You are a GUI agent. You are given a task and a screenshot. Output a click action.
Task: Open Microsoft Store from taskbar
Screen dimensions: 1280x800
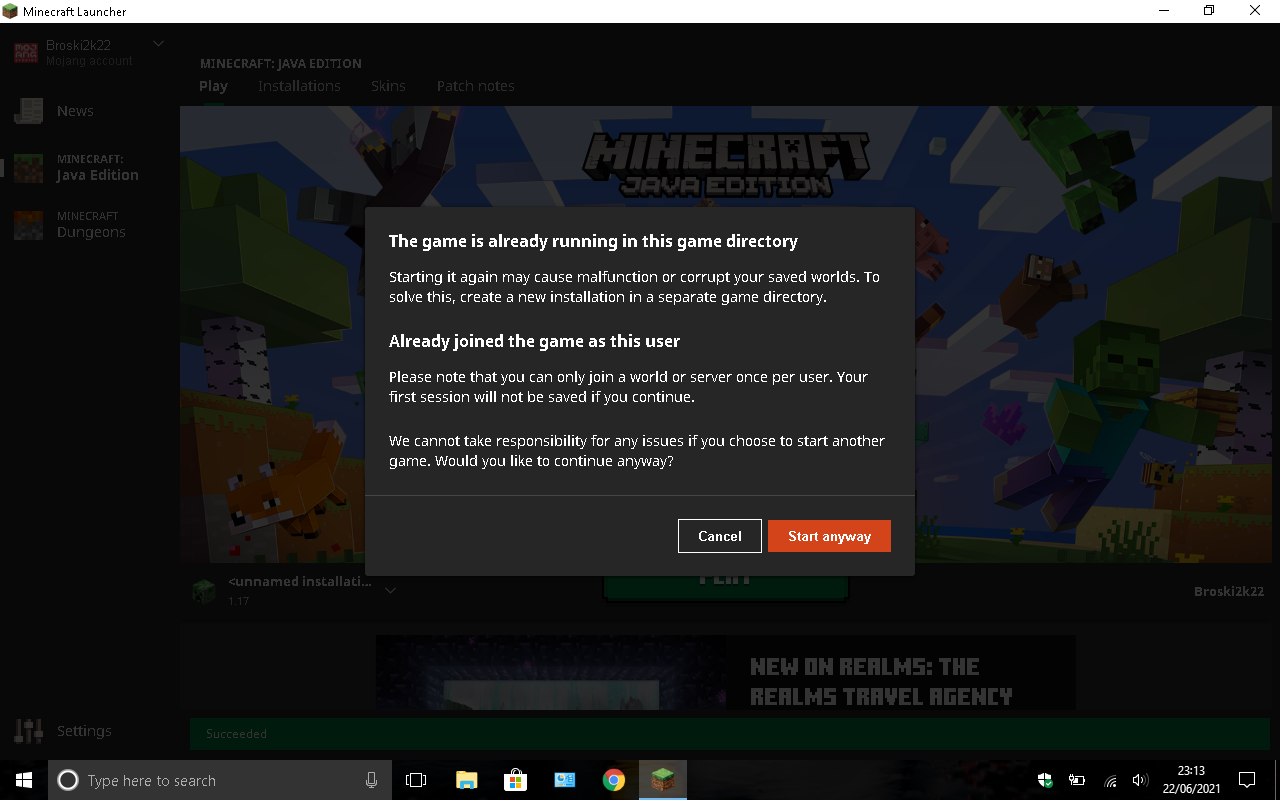[x=515, y=780]
